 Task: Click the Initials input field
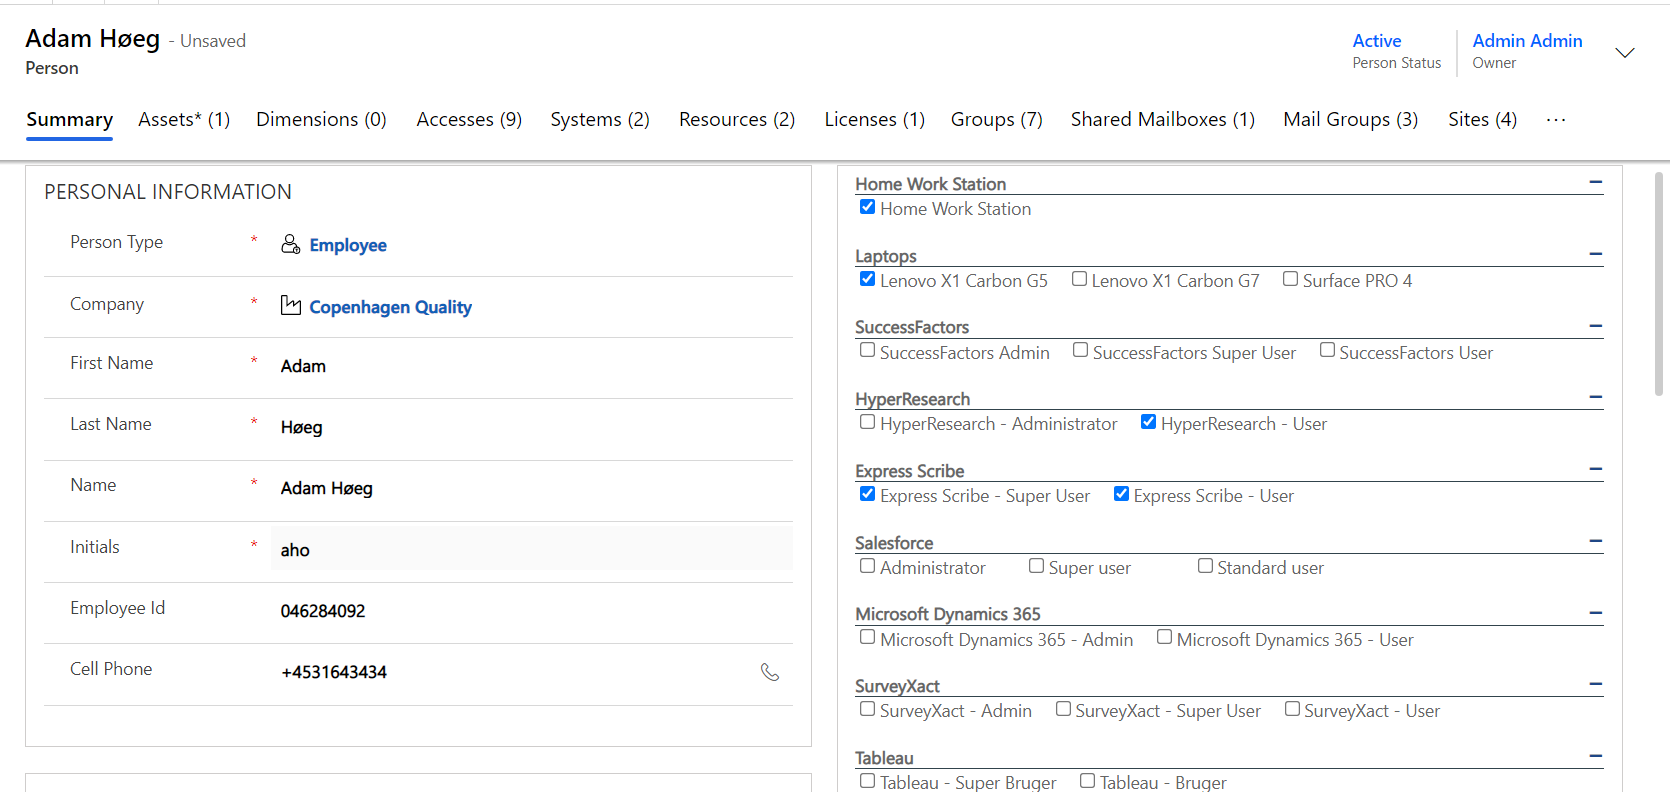tap(531, 550)
